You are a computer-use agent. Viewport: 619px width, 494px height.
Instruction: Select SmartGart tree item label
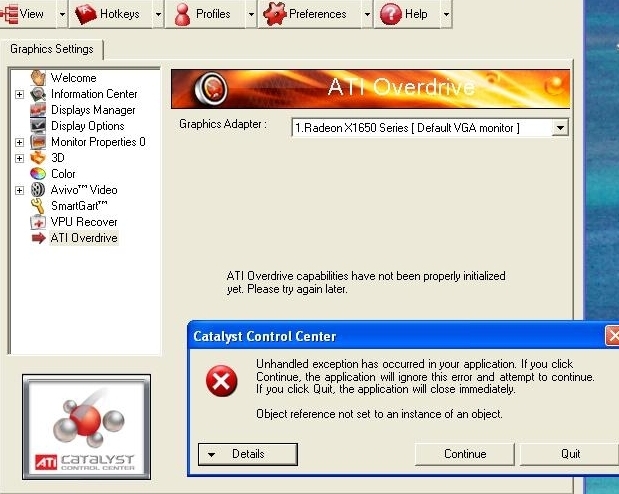79,206
